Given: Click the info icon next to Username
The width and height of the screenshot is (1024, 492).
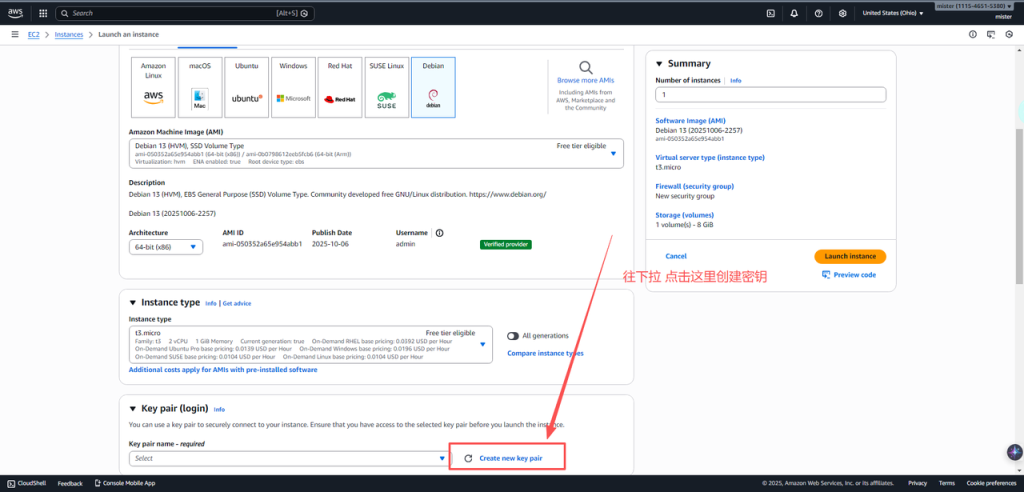Looking at the screenshot, I should pos(440,233).
